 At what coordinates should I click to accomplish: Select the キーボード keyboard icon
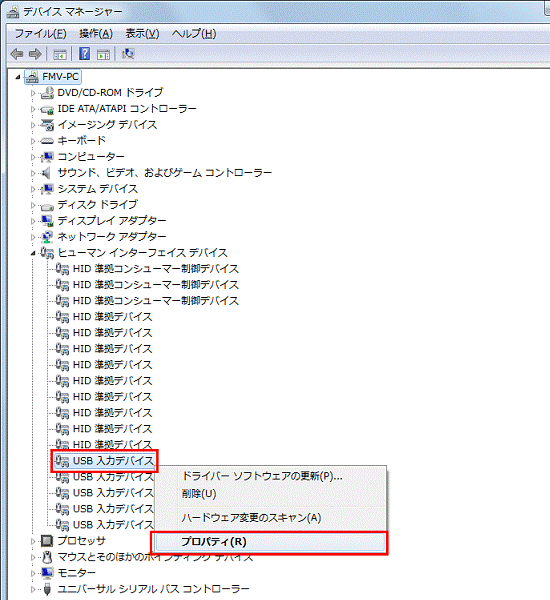click(47, 141)
